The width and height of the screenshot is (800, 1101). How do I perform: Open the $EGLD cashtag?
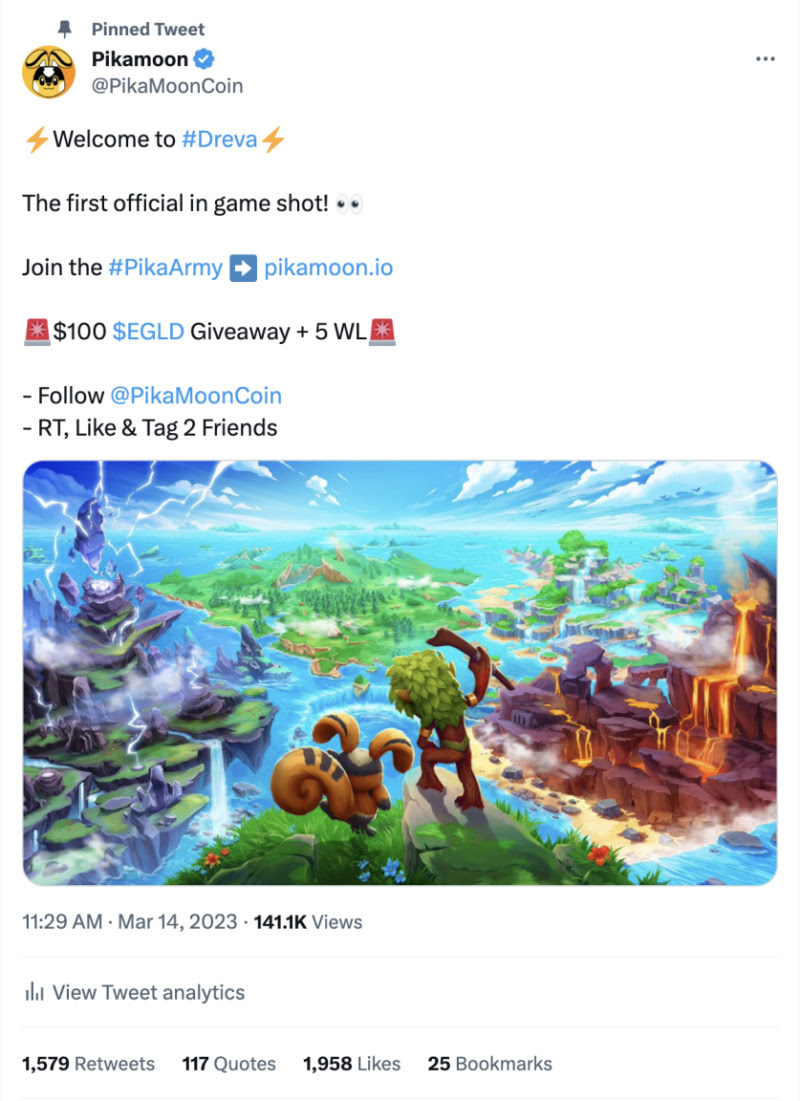point(148,331)
